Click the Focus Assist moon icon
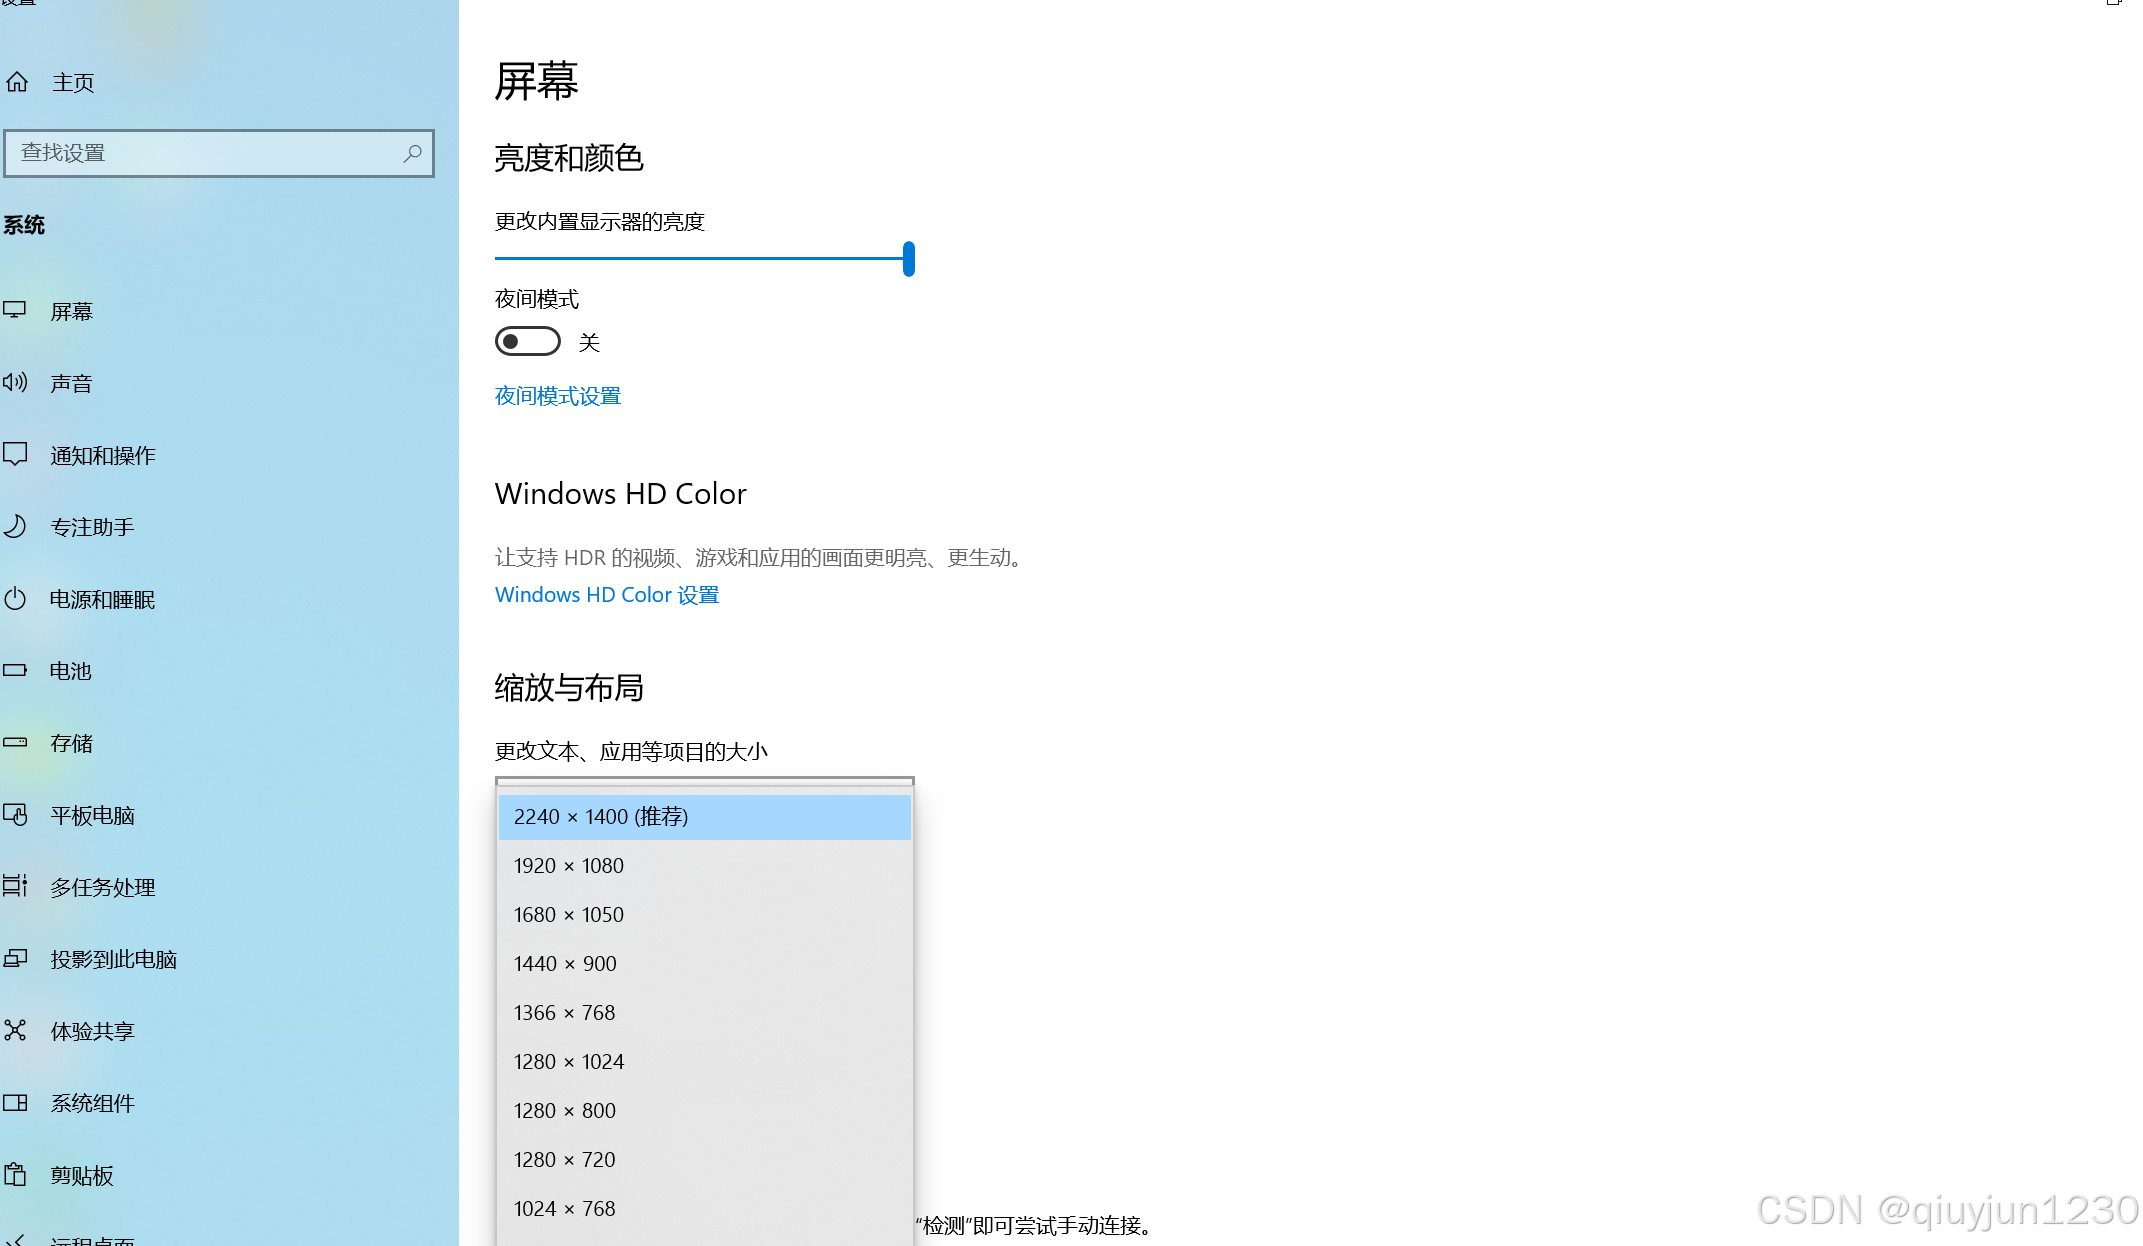The image size is (2143, 1246). 15,526
